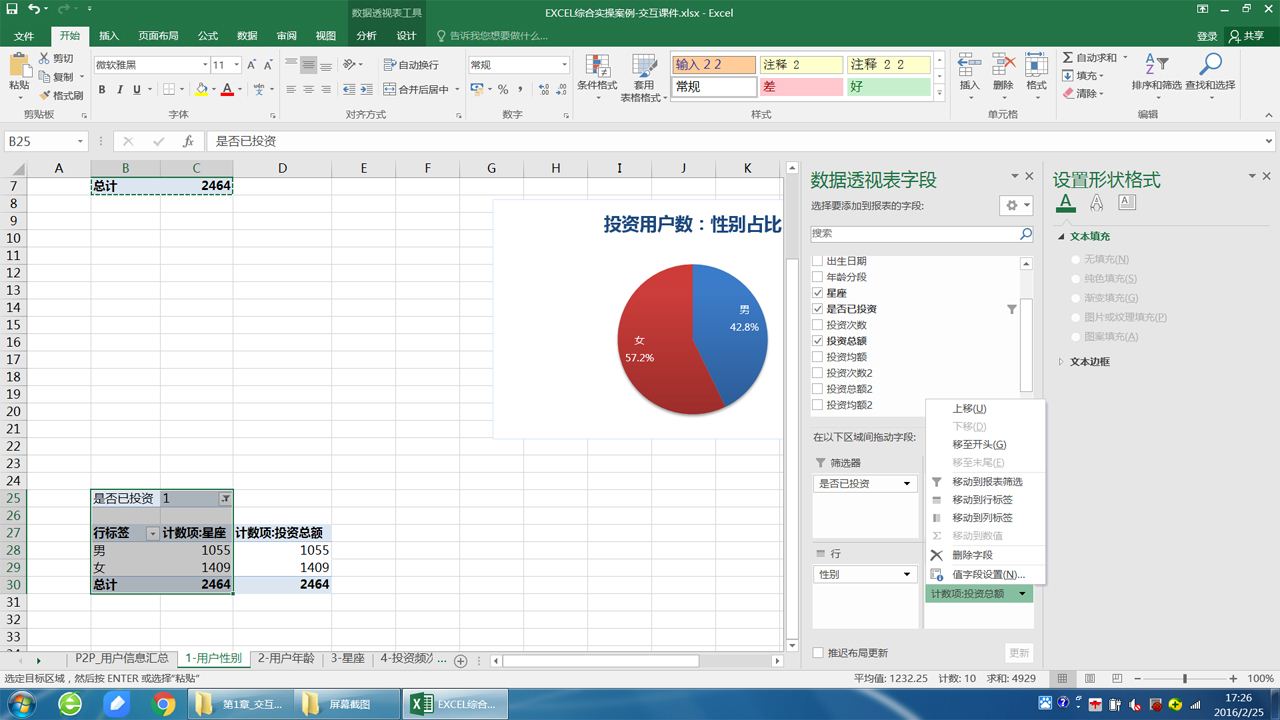Uncheck the 星座 field
The width and height of the screenshot is (1280, 720).
pos(817,293)
